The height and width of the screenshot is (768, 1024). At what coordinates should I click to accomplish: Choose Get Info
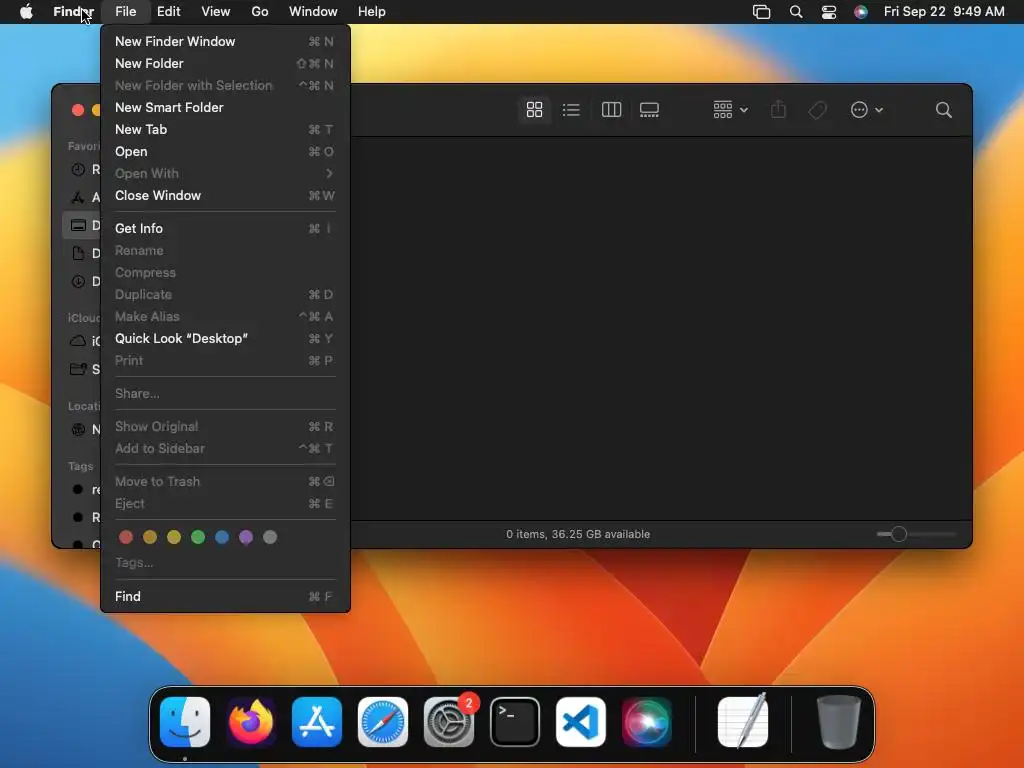(x=225, y=229)
